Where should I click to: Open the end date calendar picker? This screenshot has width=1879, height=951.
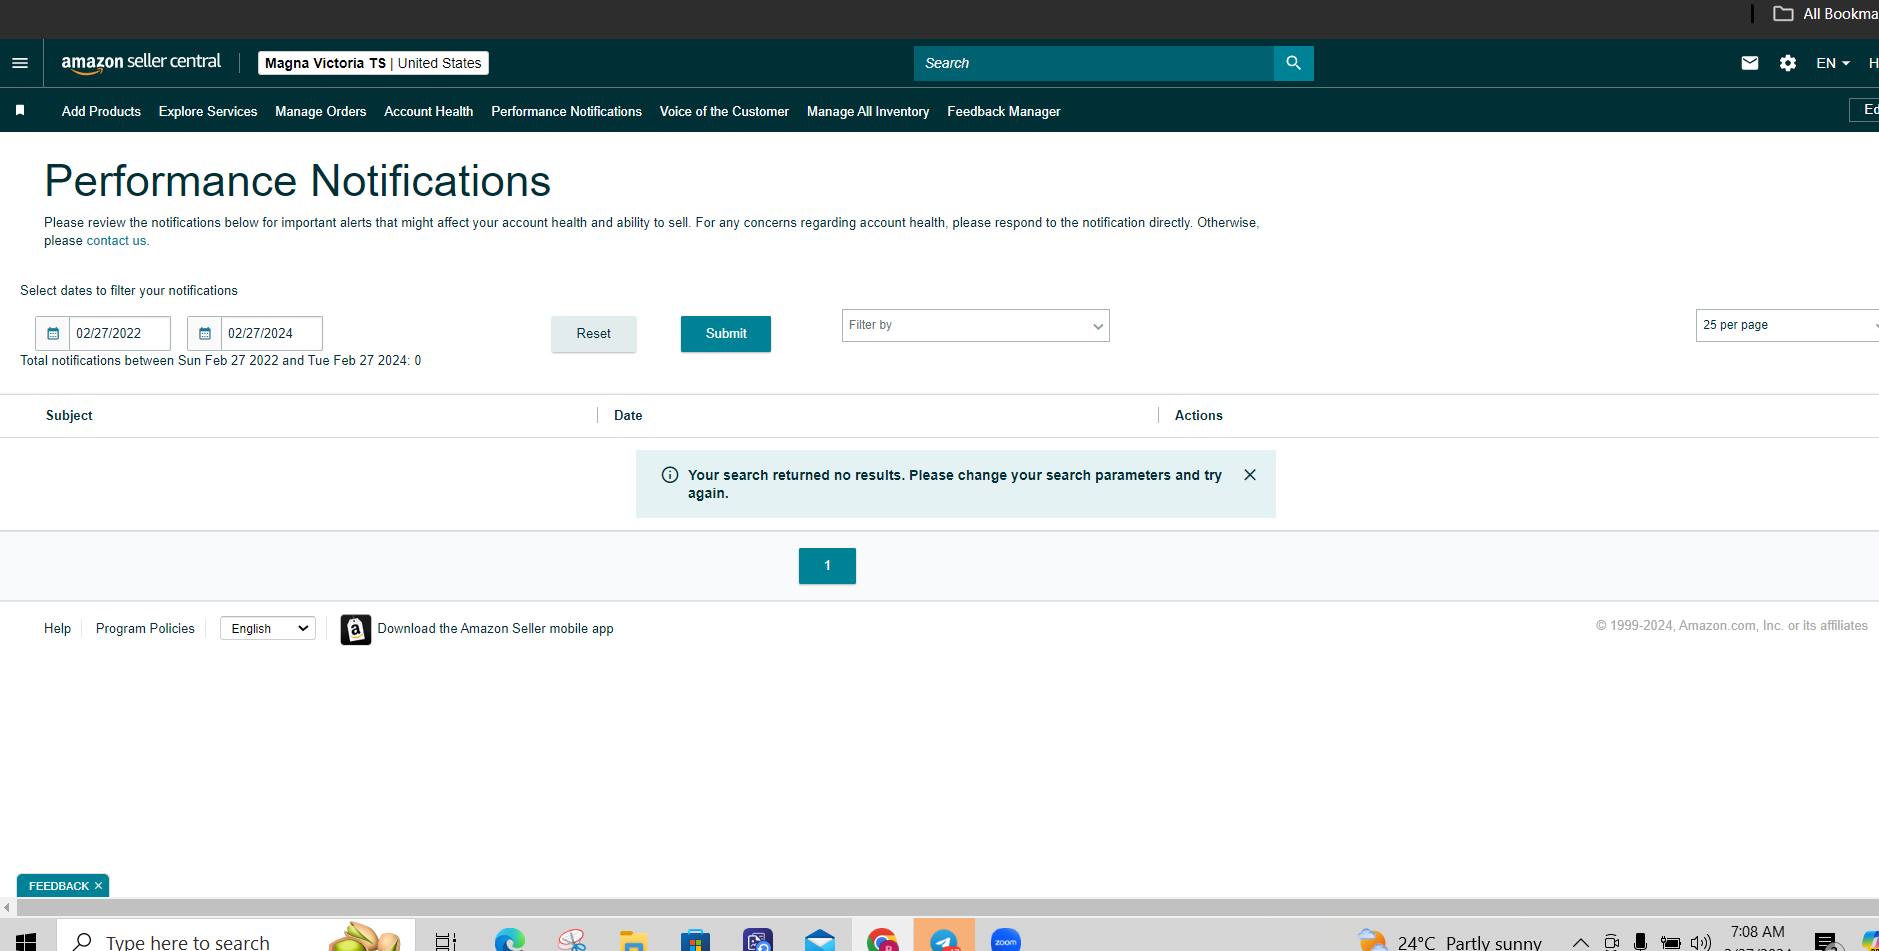pyautogui.click(x=204, y=333)
